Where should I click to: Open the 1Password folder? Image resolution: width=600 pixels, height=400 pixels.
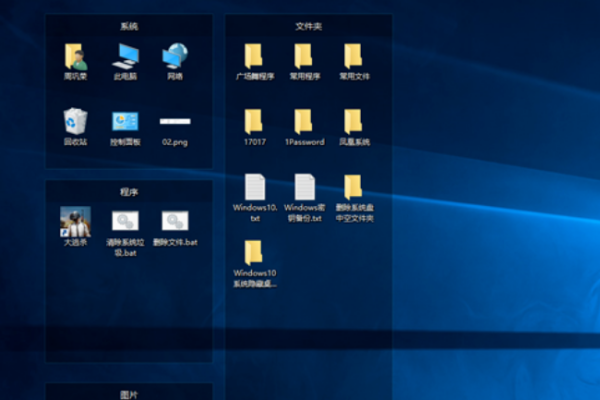[304, 122]
